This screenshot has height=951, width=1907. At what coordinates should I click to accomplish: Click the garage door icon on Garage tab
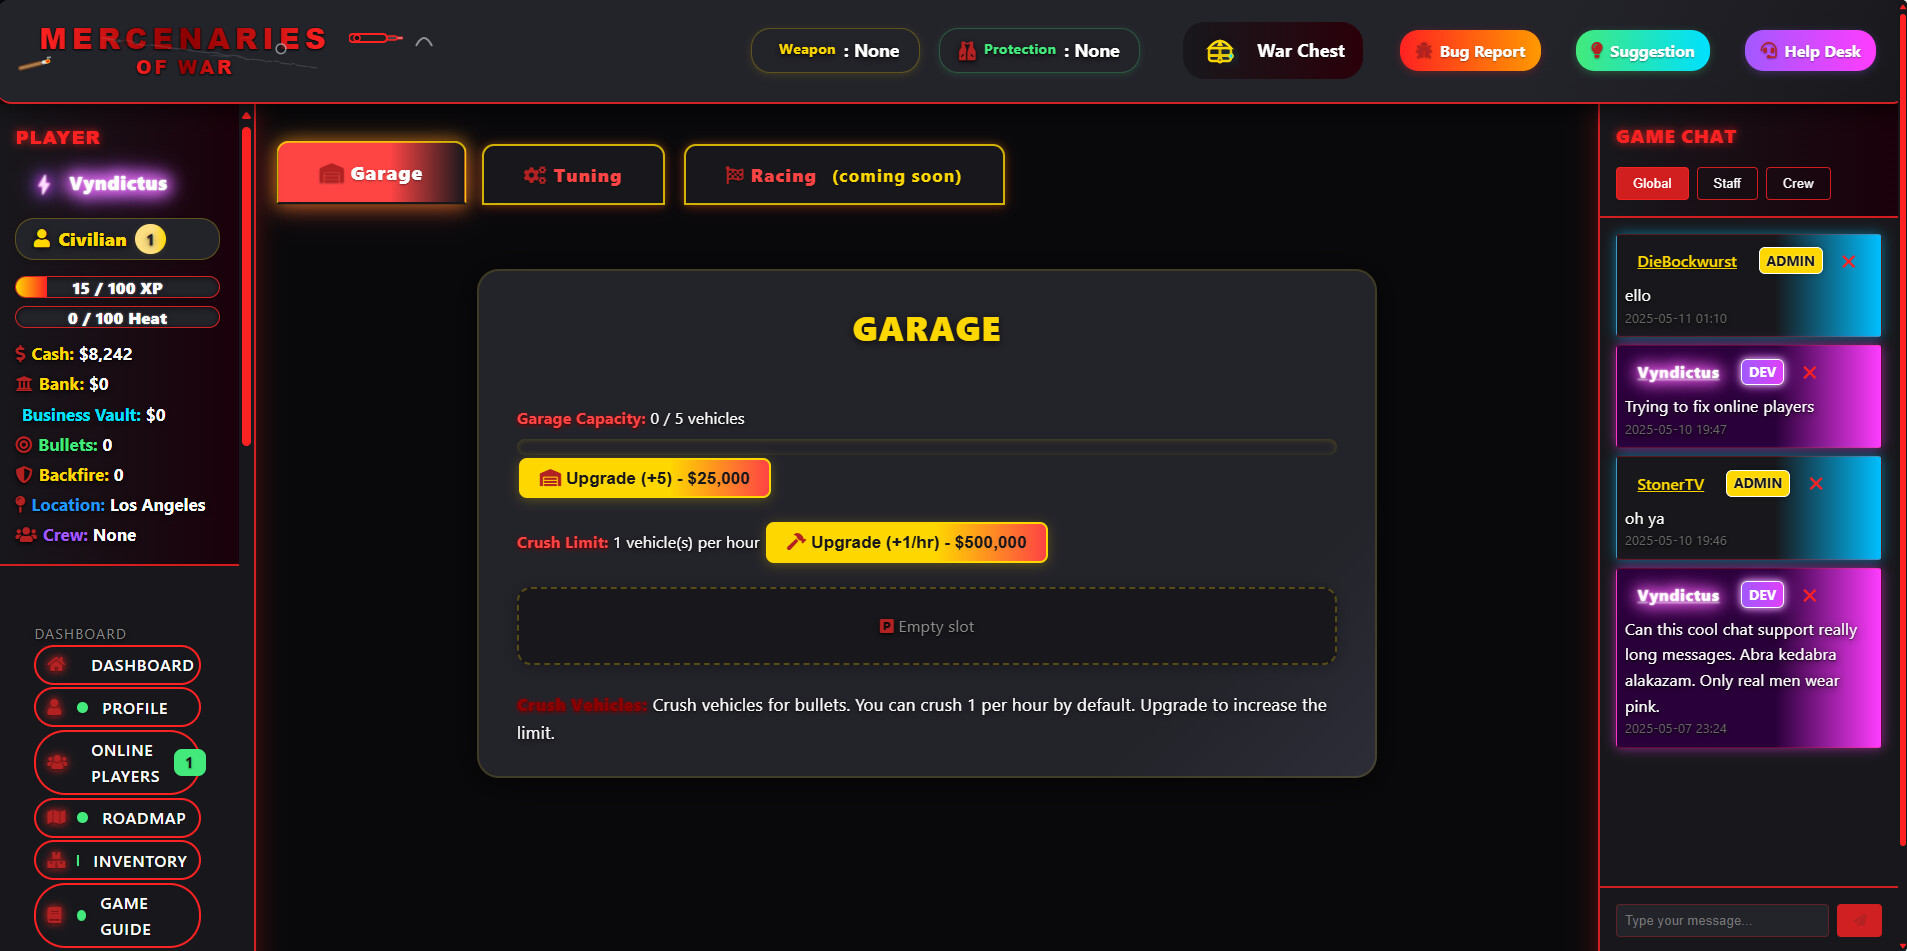pyautogui.click(x=330, y=172)
